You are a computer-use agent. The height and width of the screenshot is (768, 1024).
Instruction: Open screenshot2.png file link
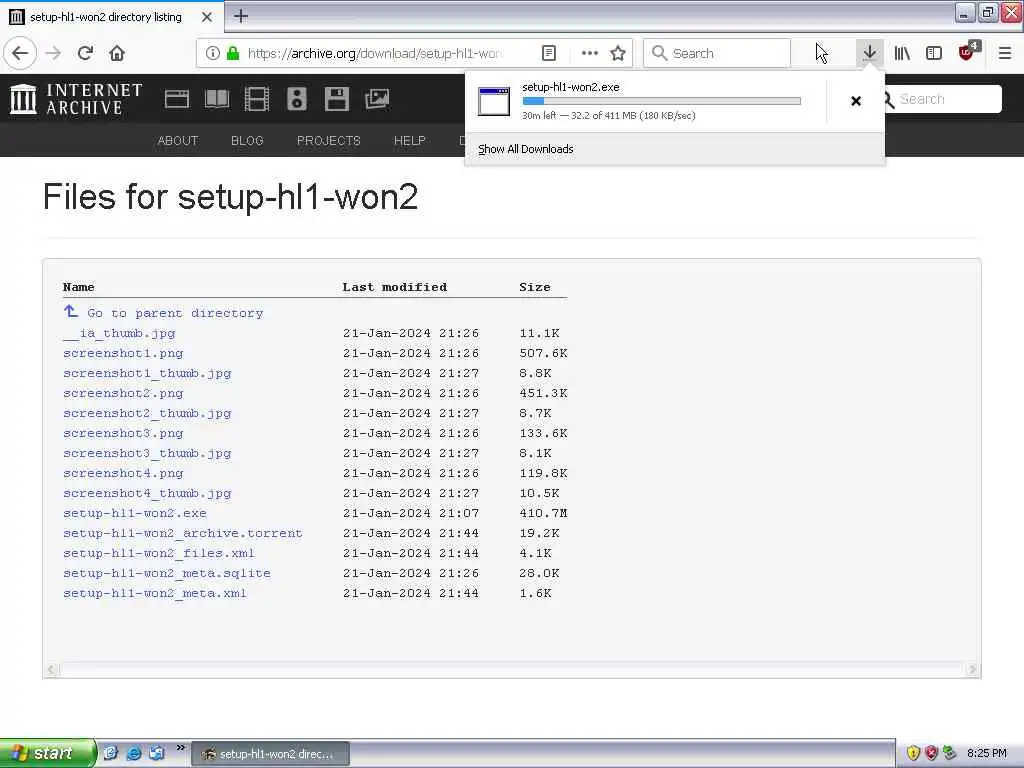pyautogui.click(x=123, y=393)
